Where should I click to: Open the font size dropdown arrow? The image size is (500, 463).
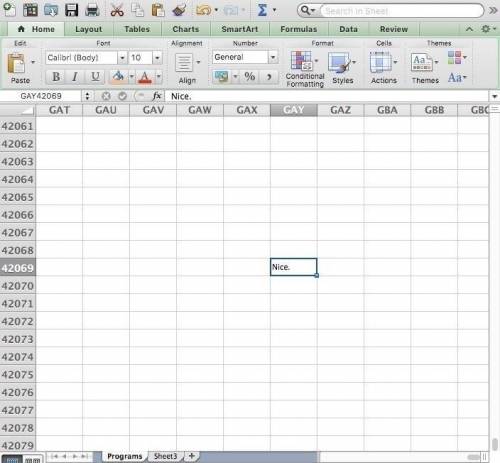pos(157,58)
